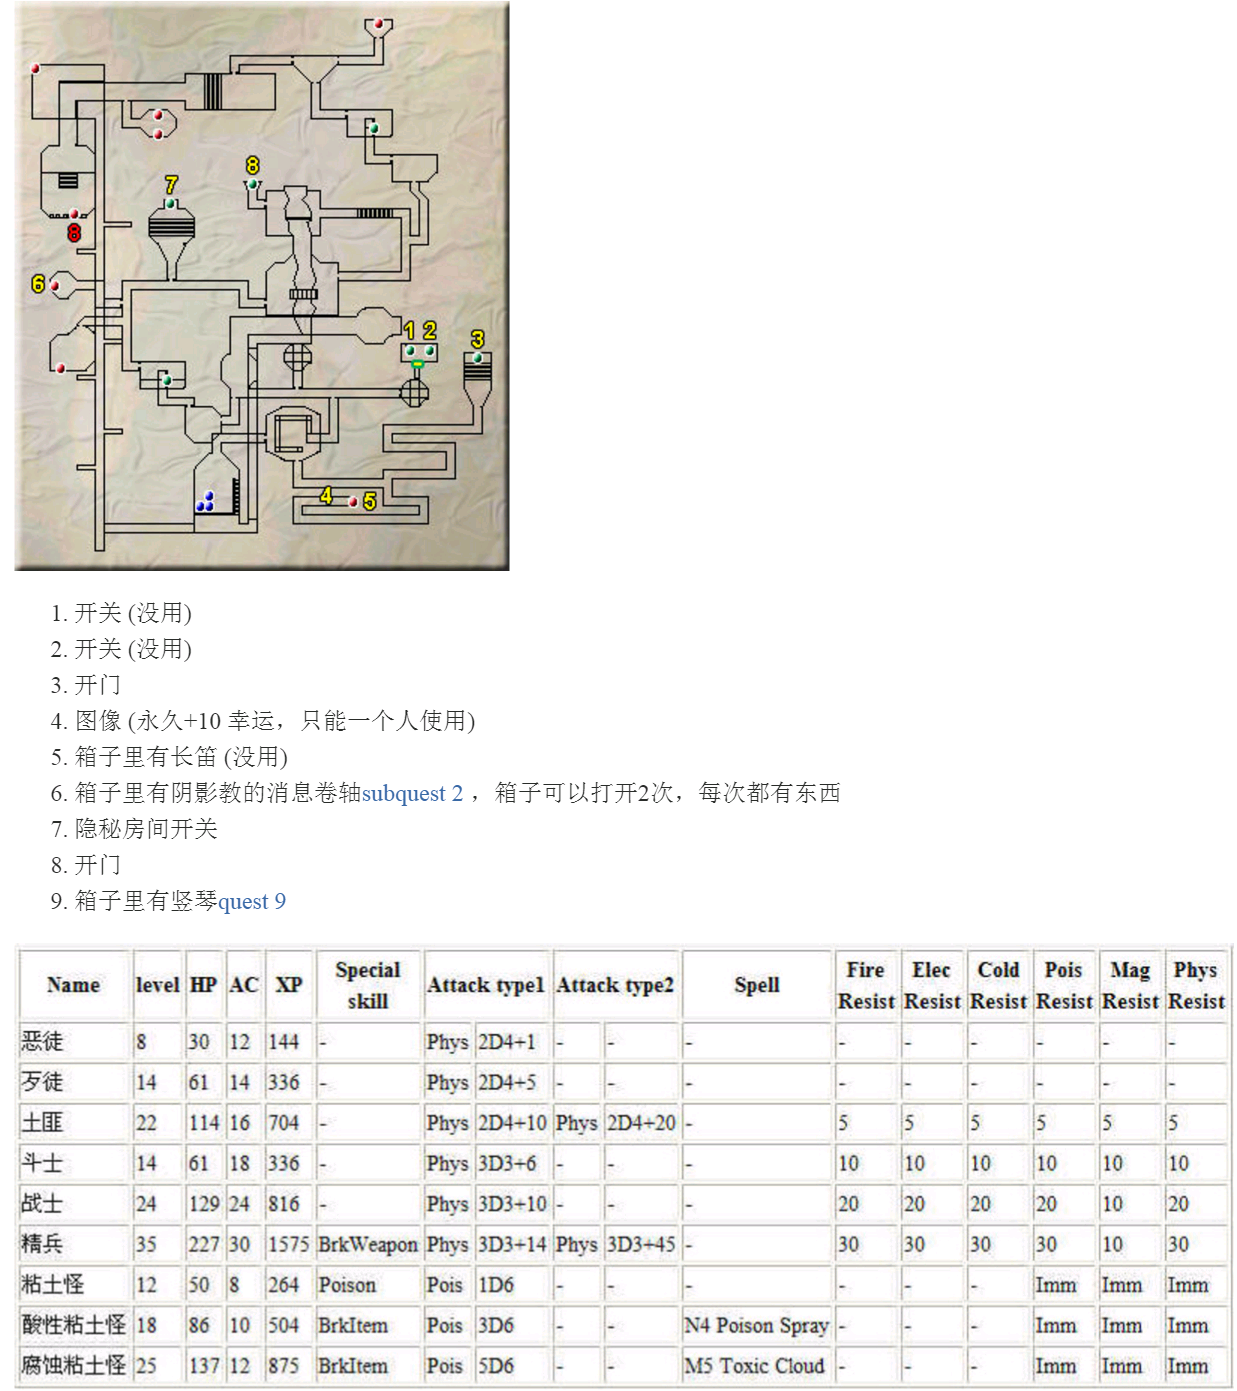Select the 粘土怪 name cell

75,1285
